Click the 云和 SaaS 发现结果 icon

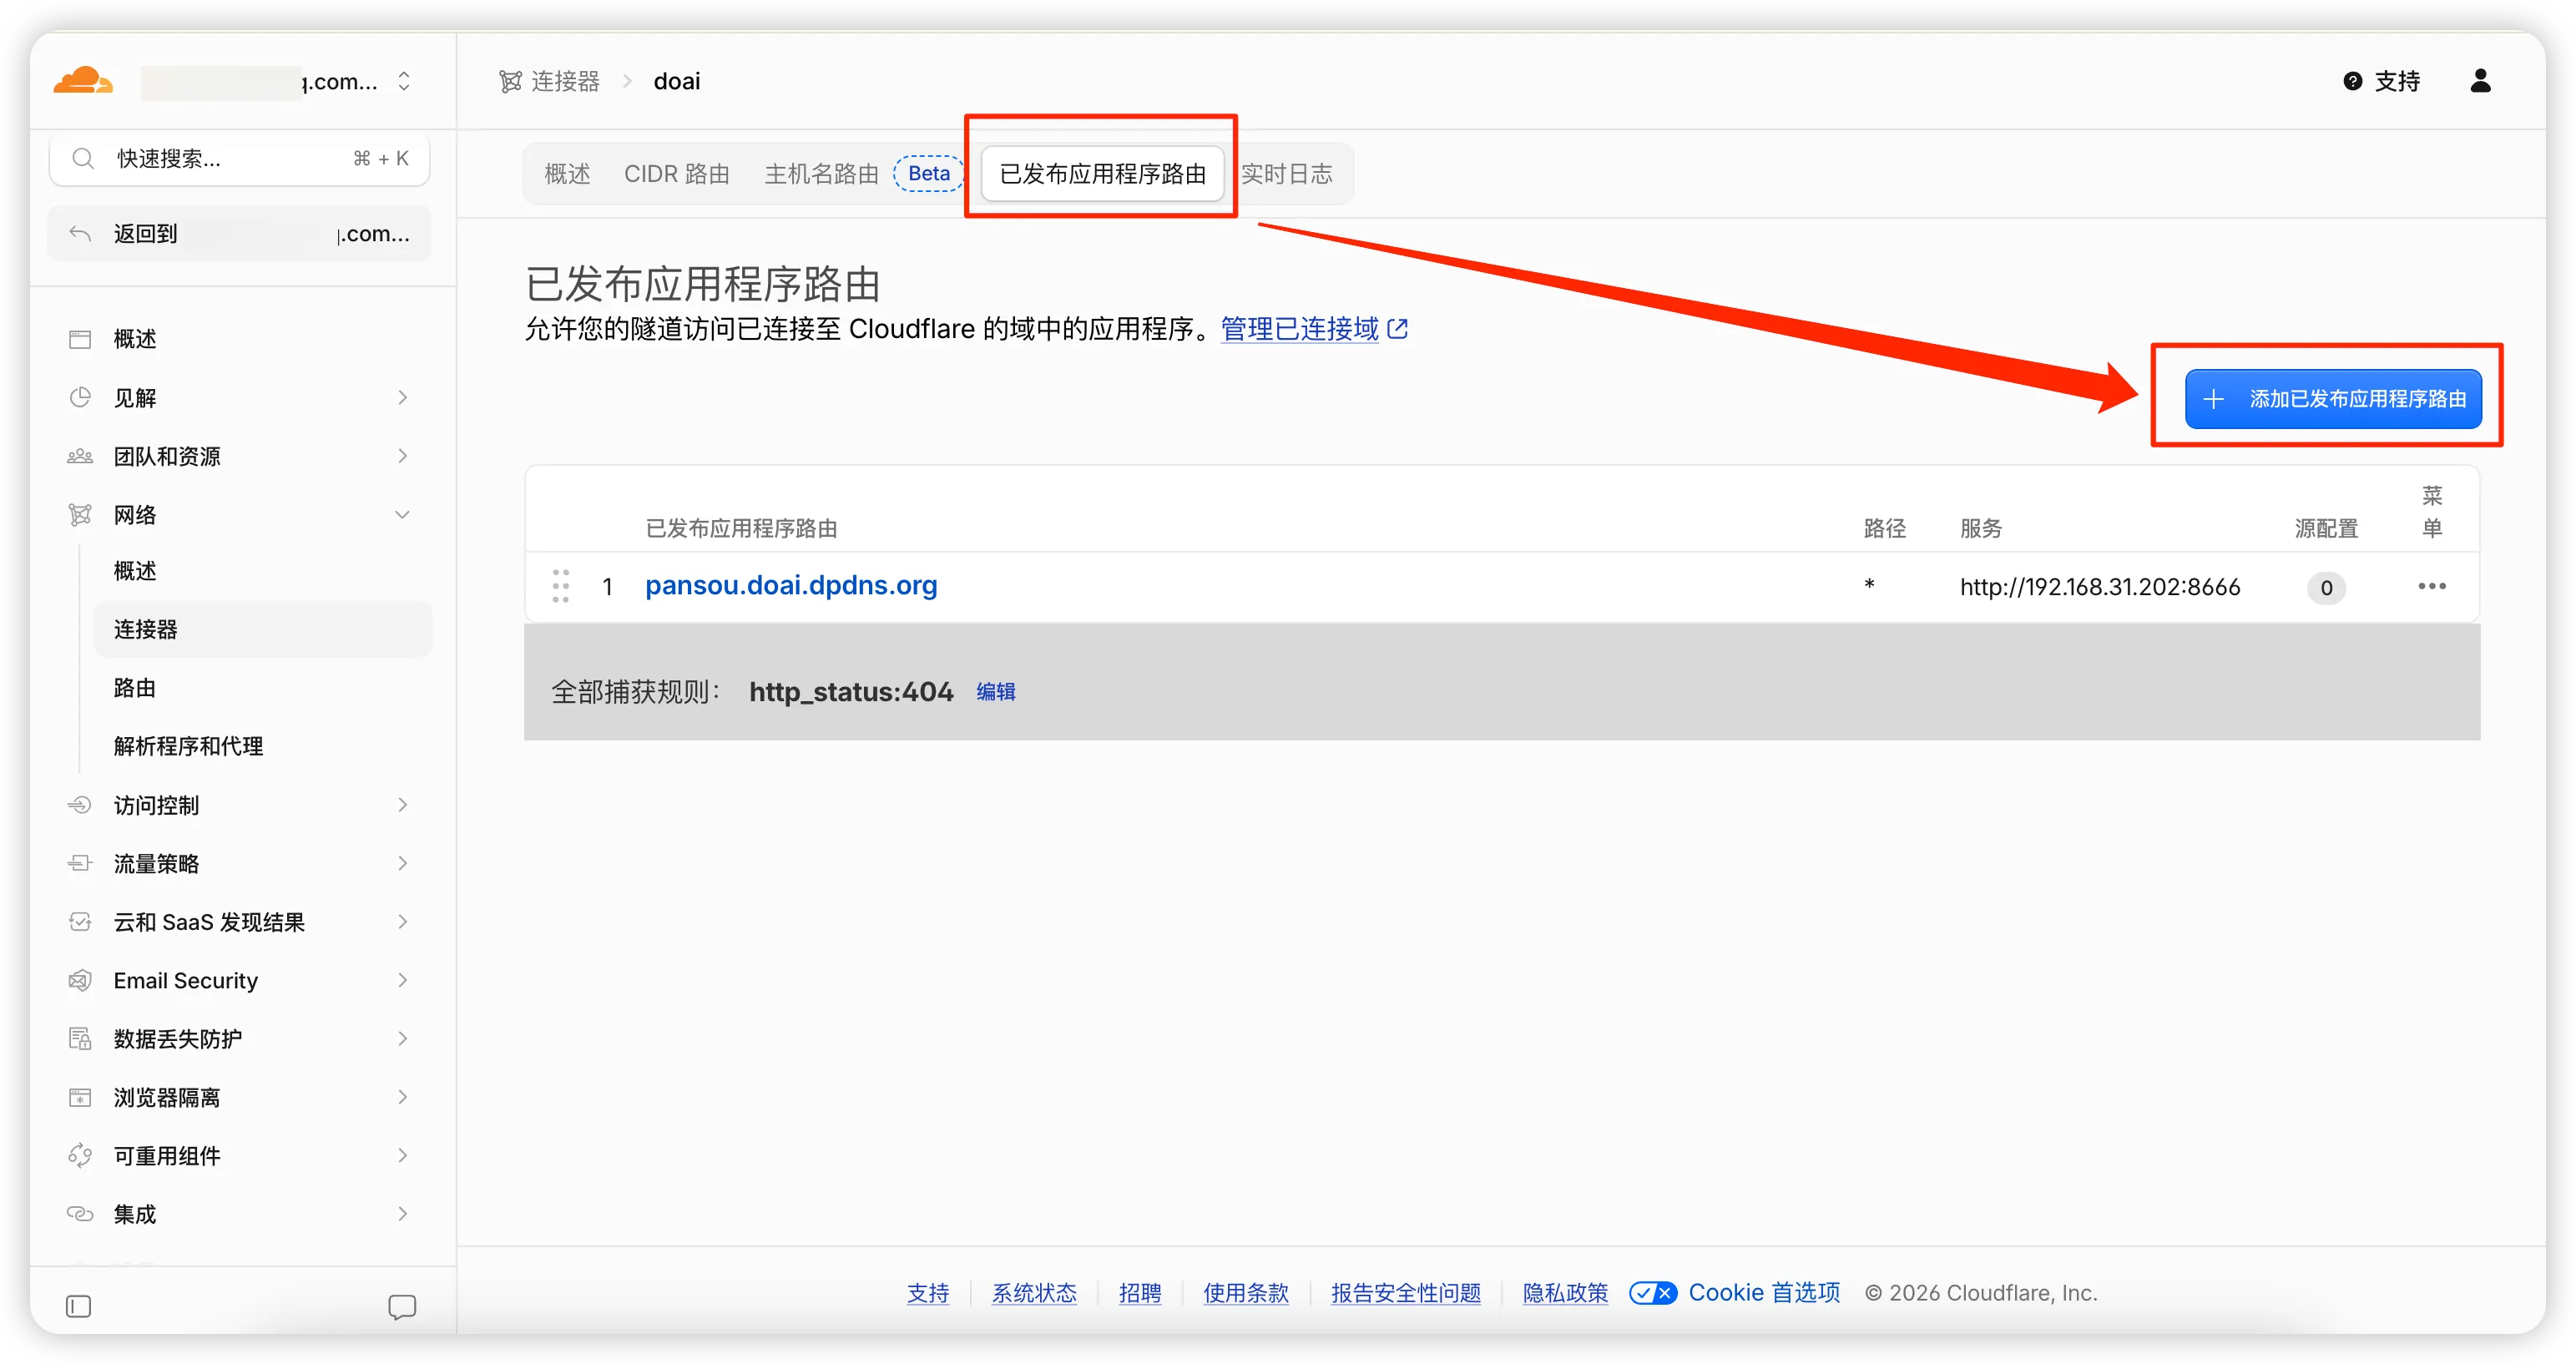(x=80, y=921)
